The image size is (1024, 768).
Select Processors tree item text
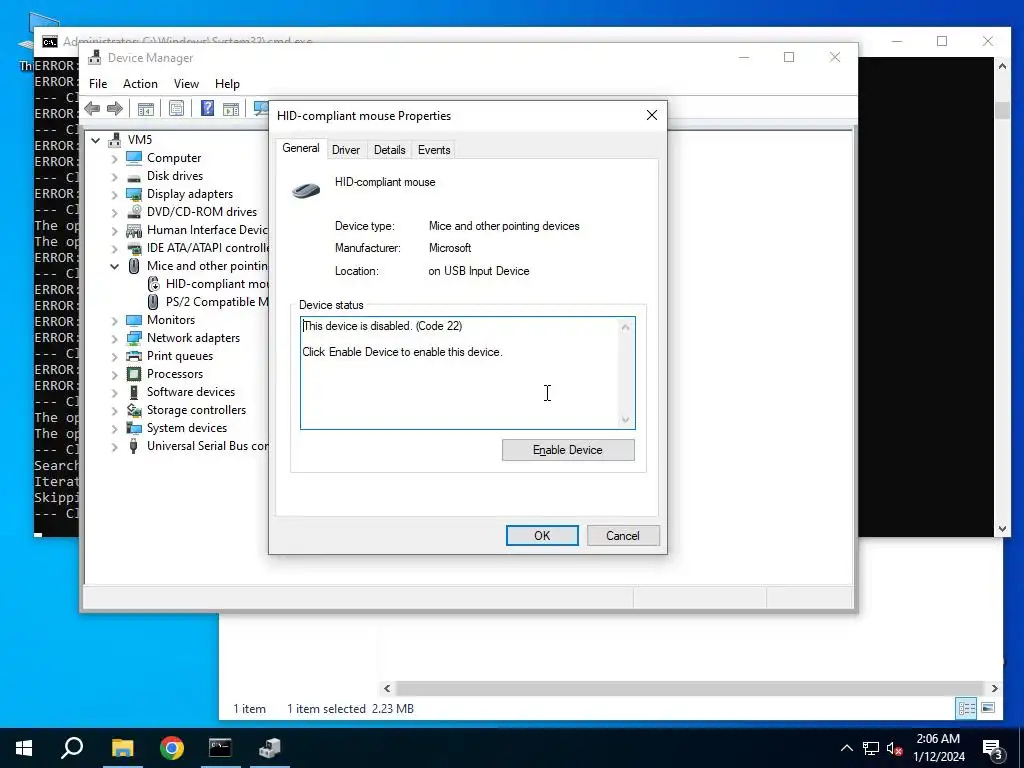point(174,374)
